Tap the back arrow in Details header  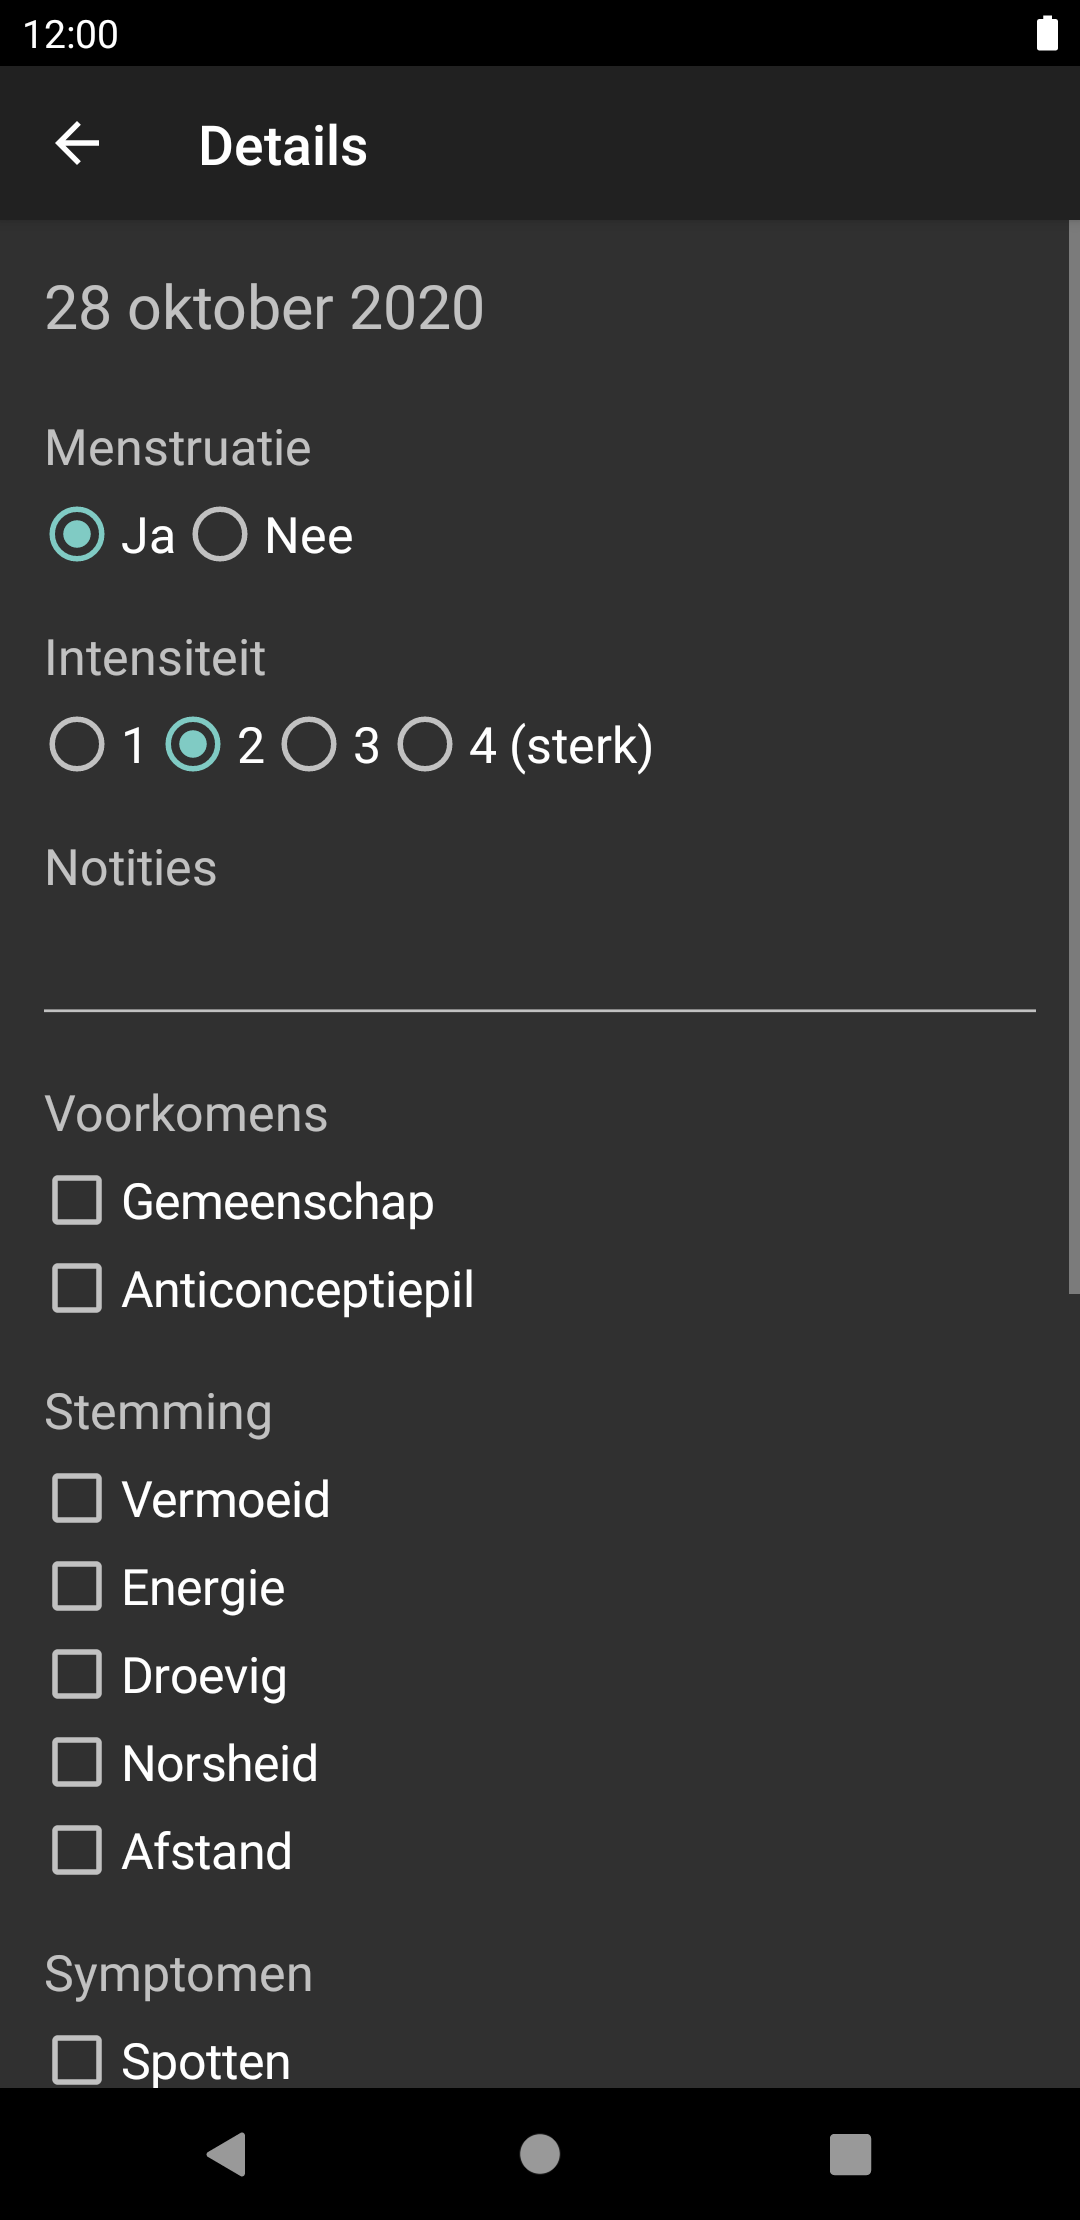pyautogui.click(x=77, y=144)
